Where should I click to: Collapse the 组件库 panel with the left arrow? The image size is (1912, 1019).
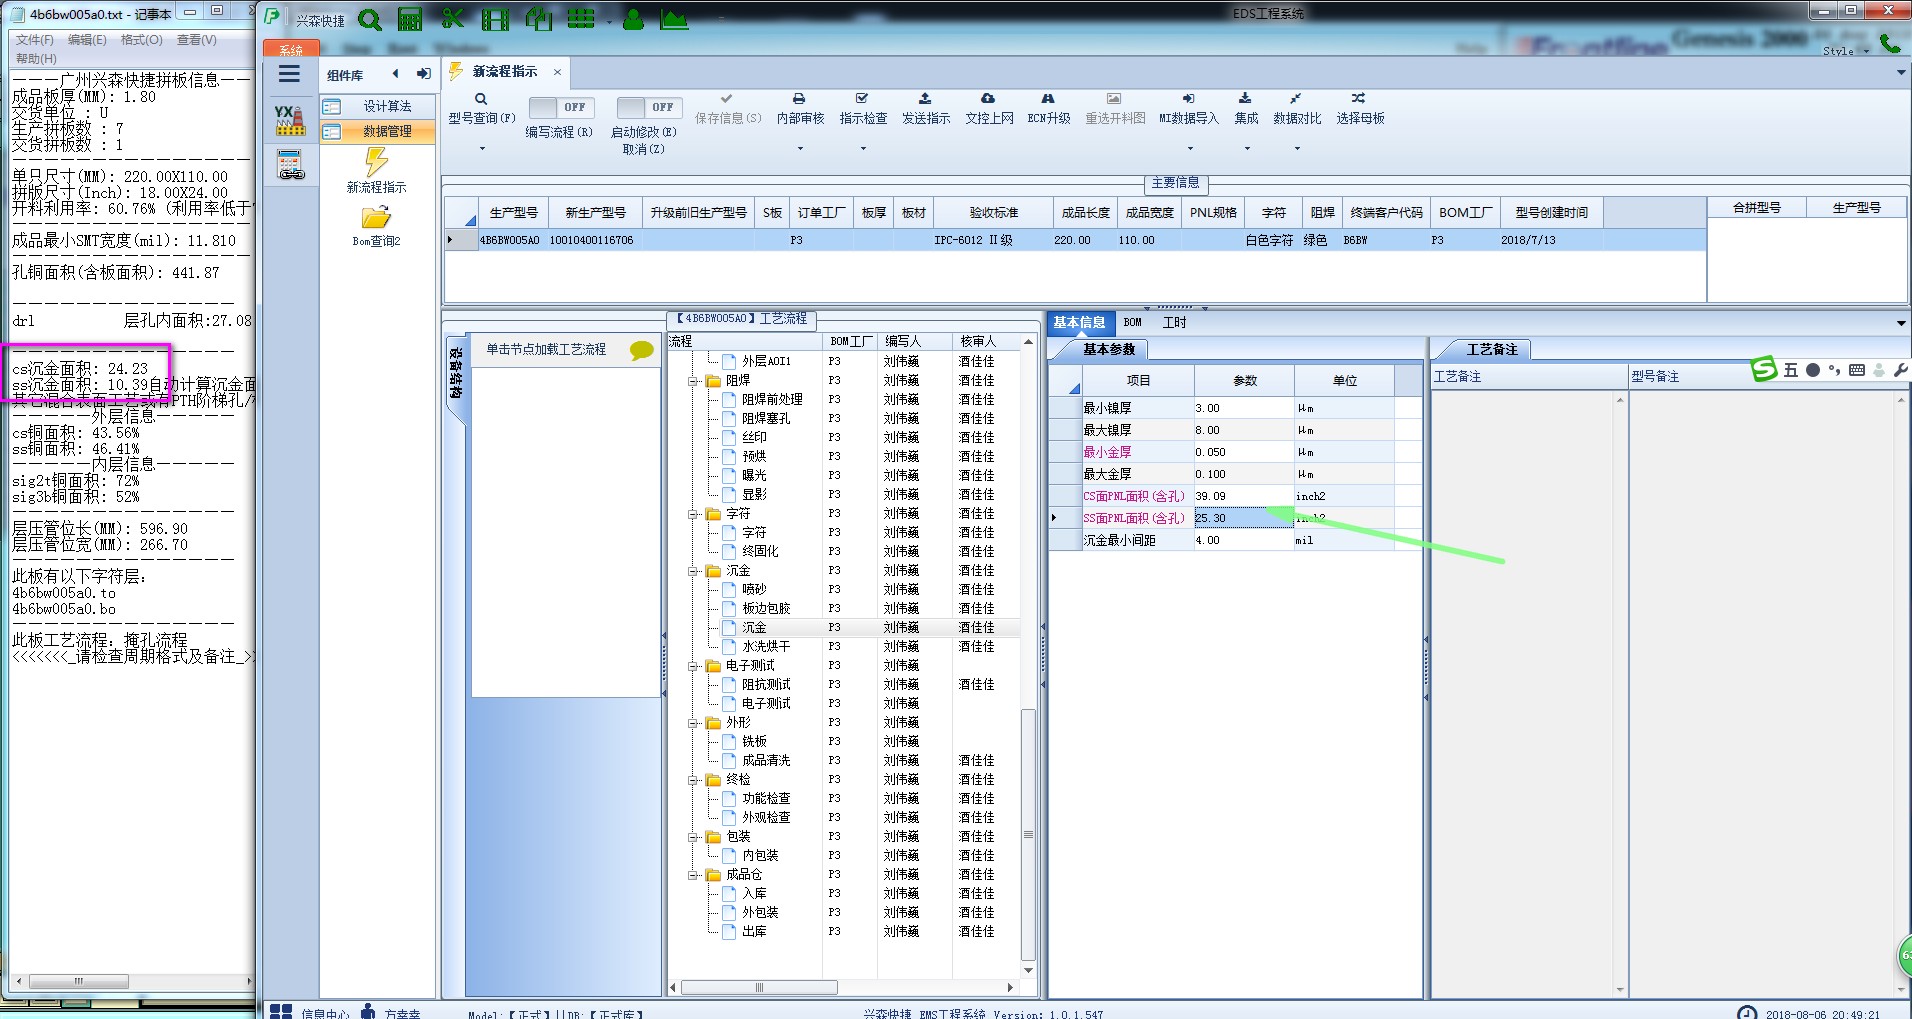click(x=396, y=74)
